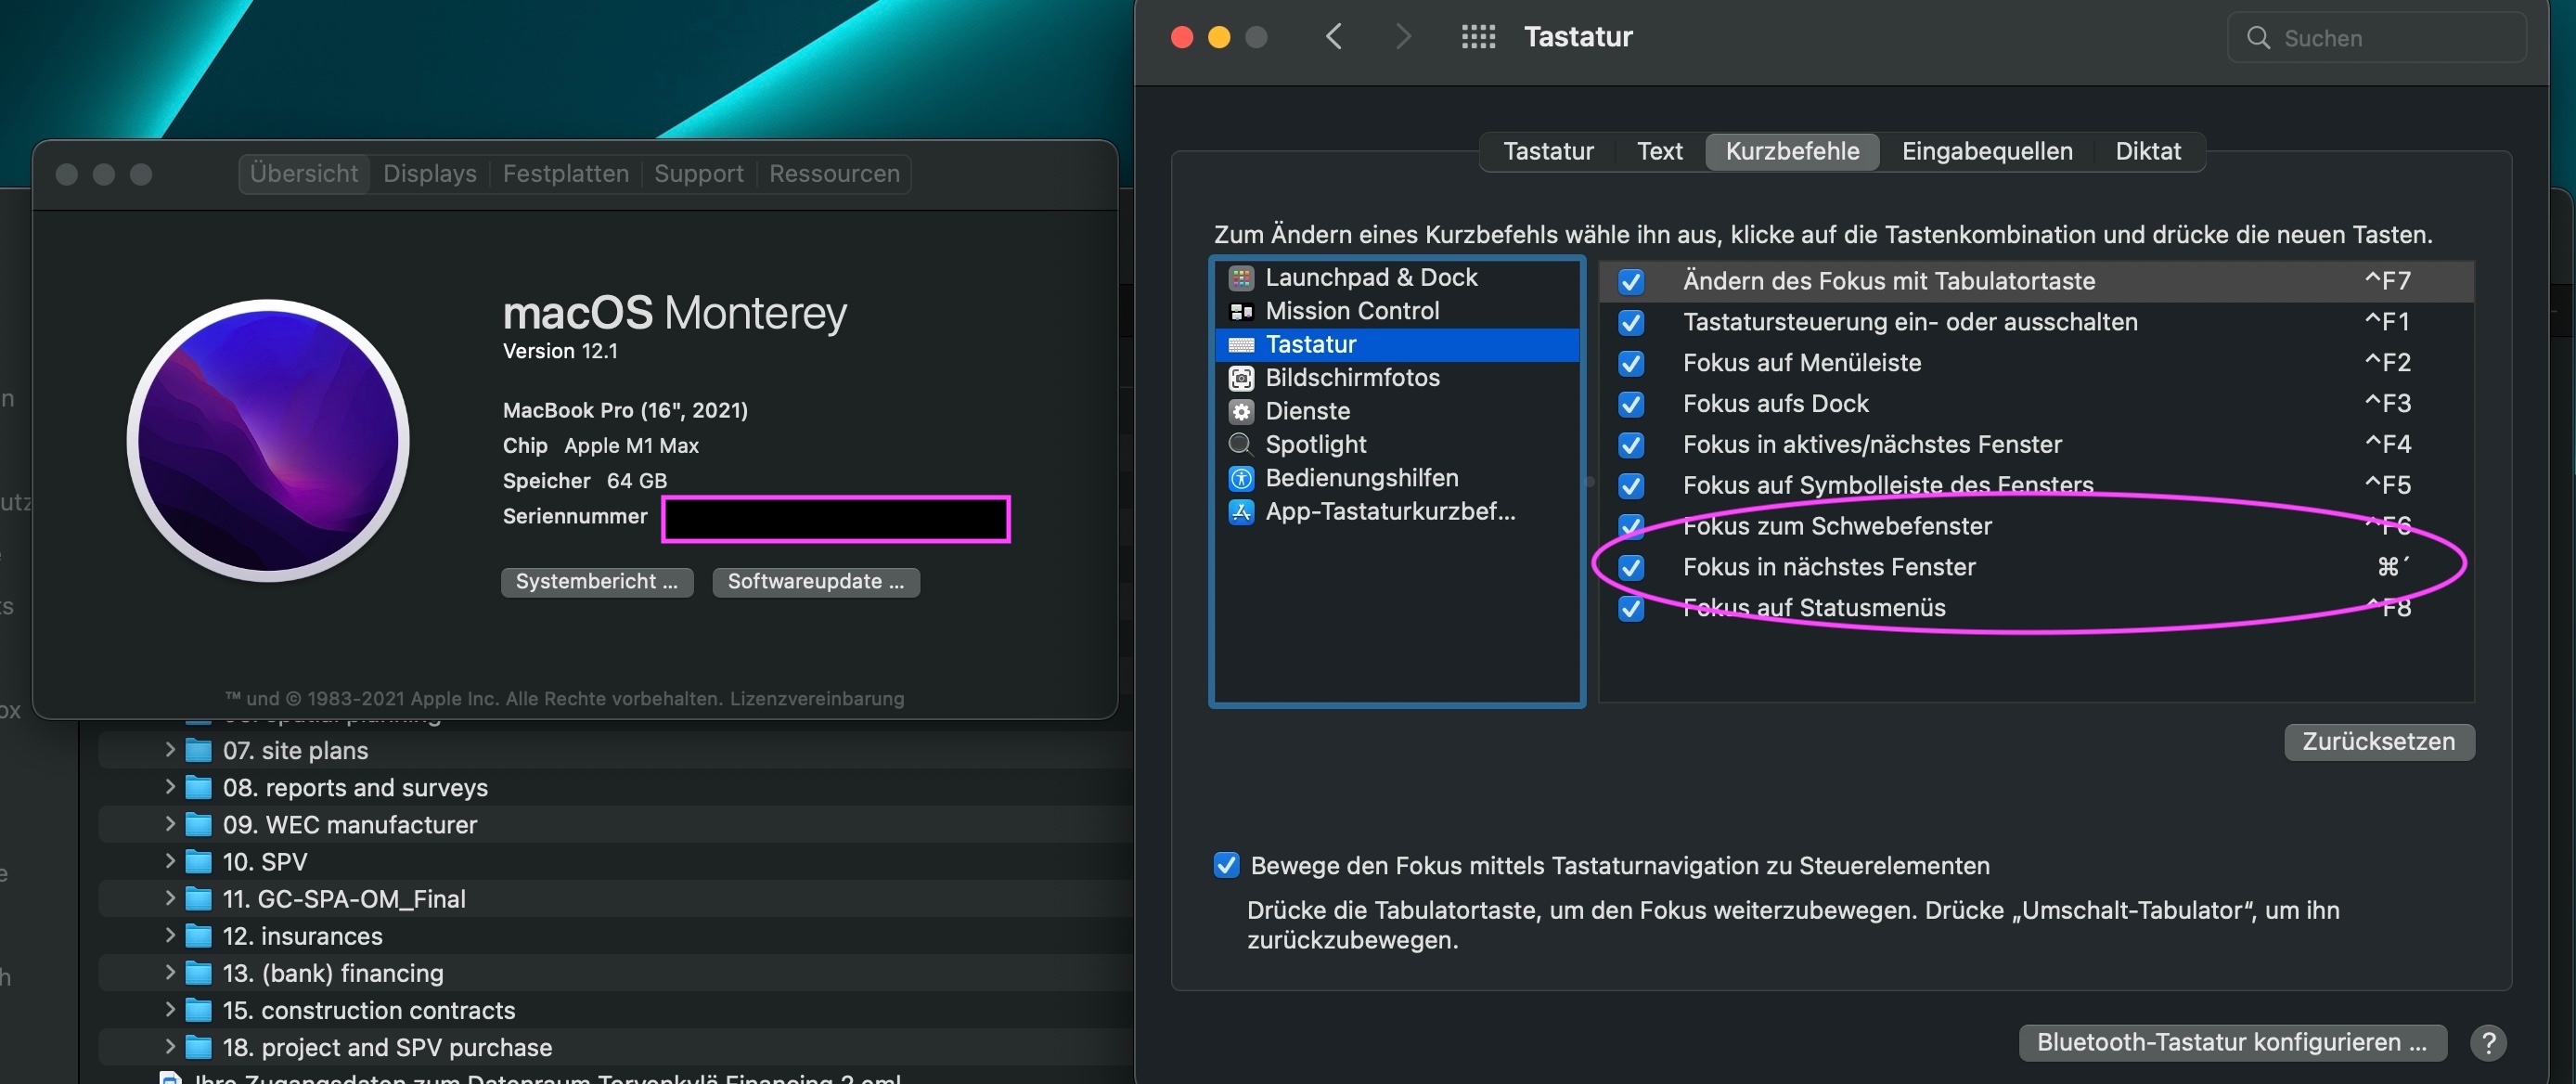Image resolution: width=2576 pixels, height=1084 pixels.
Task: Open the Dienste gear icon category
Action: (x=1241, y=411)
